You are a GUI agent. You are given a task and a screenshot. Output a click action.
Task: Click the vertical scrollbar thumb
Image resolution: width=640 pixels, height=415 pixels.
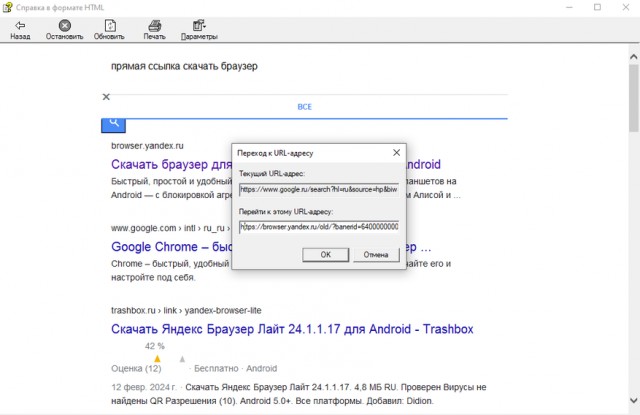pos(633,98)
